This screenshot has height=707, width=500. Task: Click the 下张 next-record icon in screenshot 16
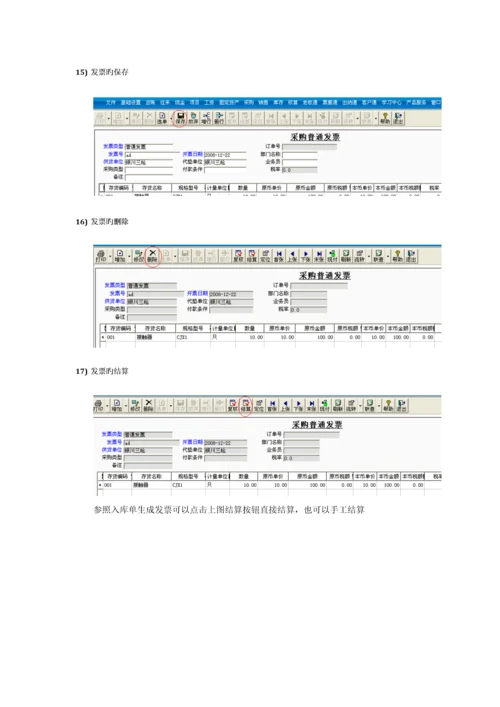[x=305, y=256]
